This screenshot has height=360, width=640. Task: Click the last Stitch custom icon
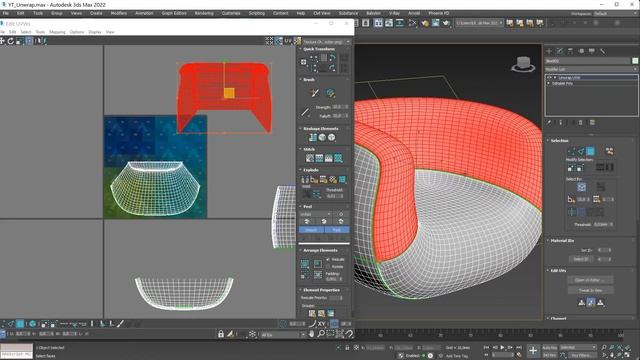coord(338,158)
